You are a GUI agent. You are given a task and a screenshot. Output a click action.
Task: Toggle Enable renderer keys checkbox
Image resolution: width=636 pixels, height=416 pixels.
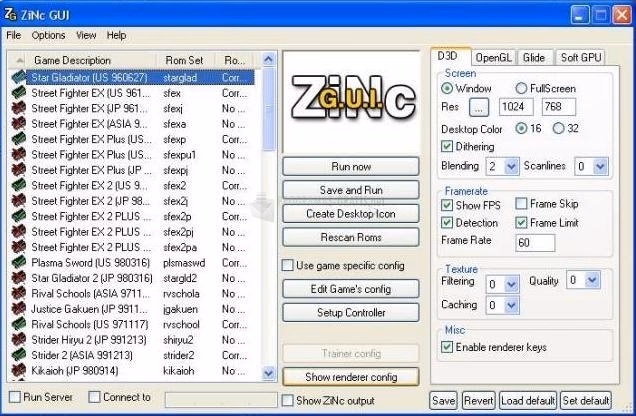(x=447, y=347)
